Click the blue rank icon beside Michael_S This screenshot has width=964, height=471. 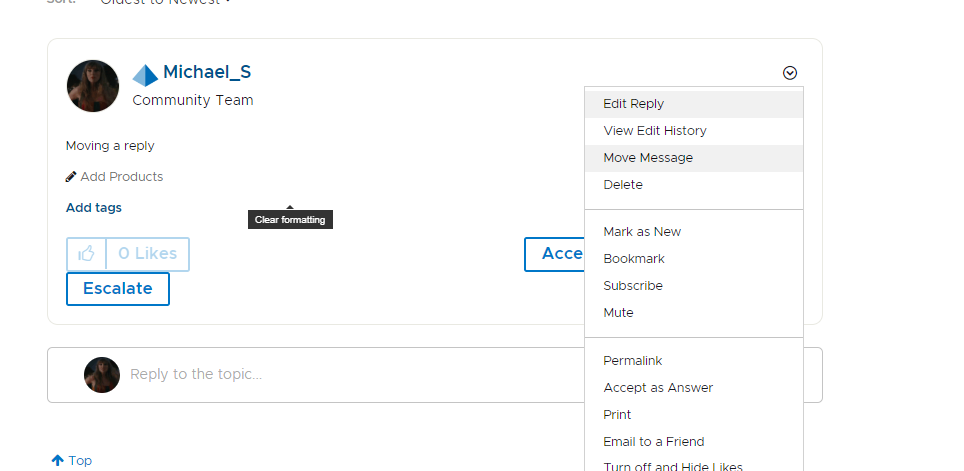click(x=146, y=75)
